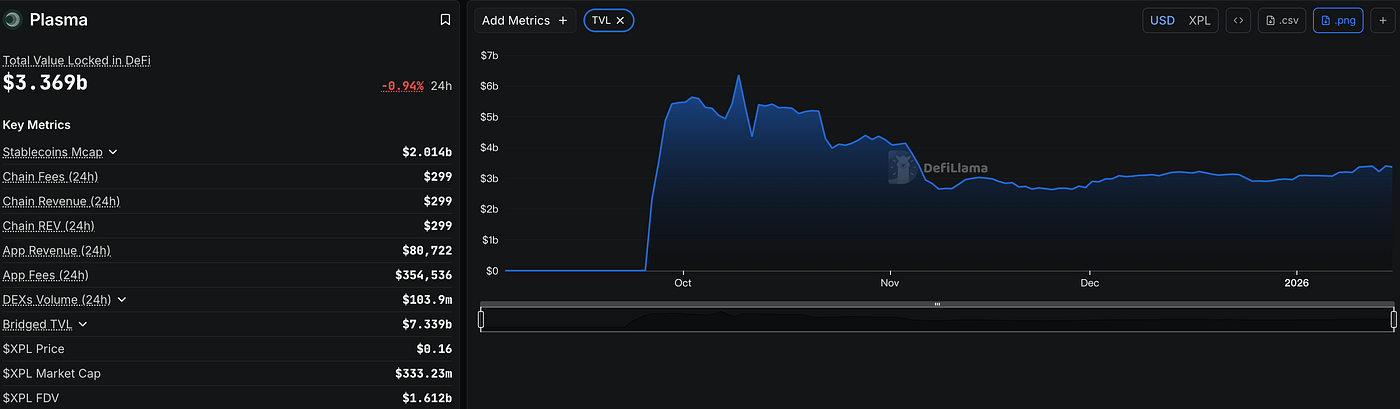The width and height of the screenshot is (1400, 409).
Task: Export the chart as .png
Action: click(x=1338, y=20)
